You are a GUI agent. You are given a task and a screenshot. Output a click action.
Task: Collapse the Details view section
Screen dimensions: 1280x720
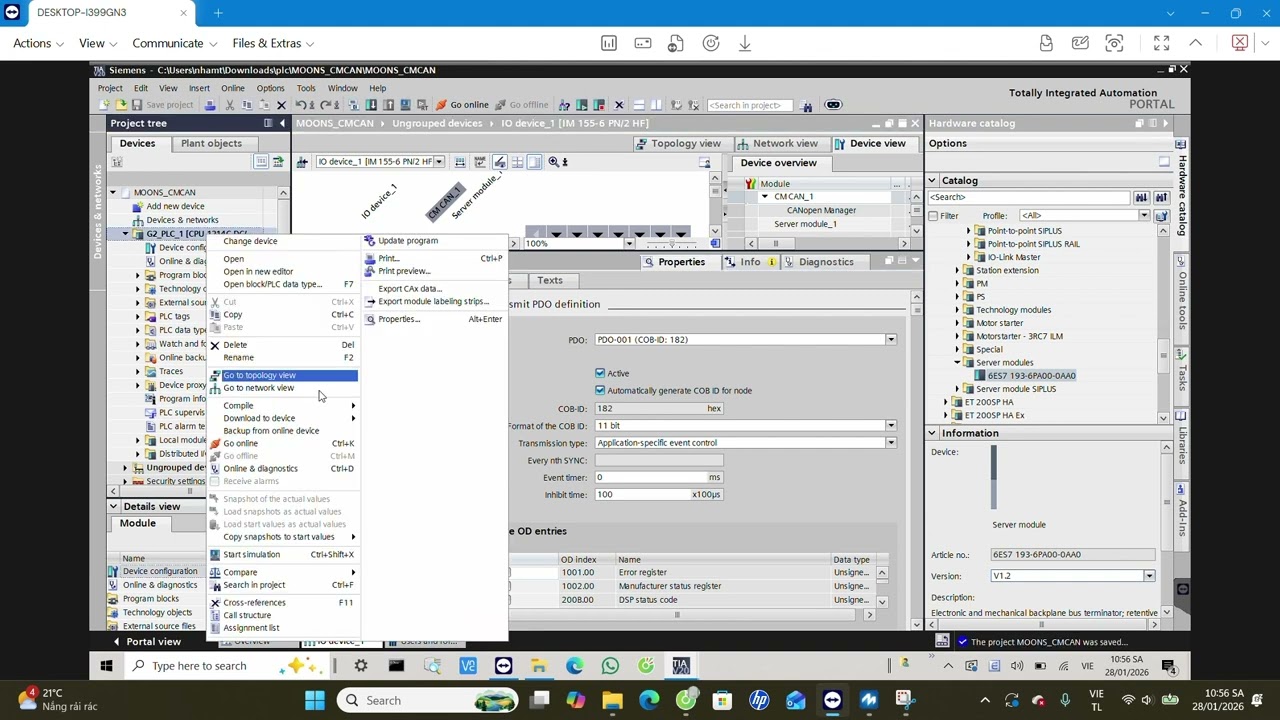(x=113, y=507)
